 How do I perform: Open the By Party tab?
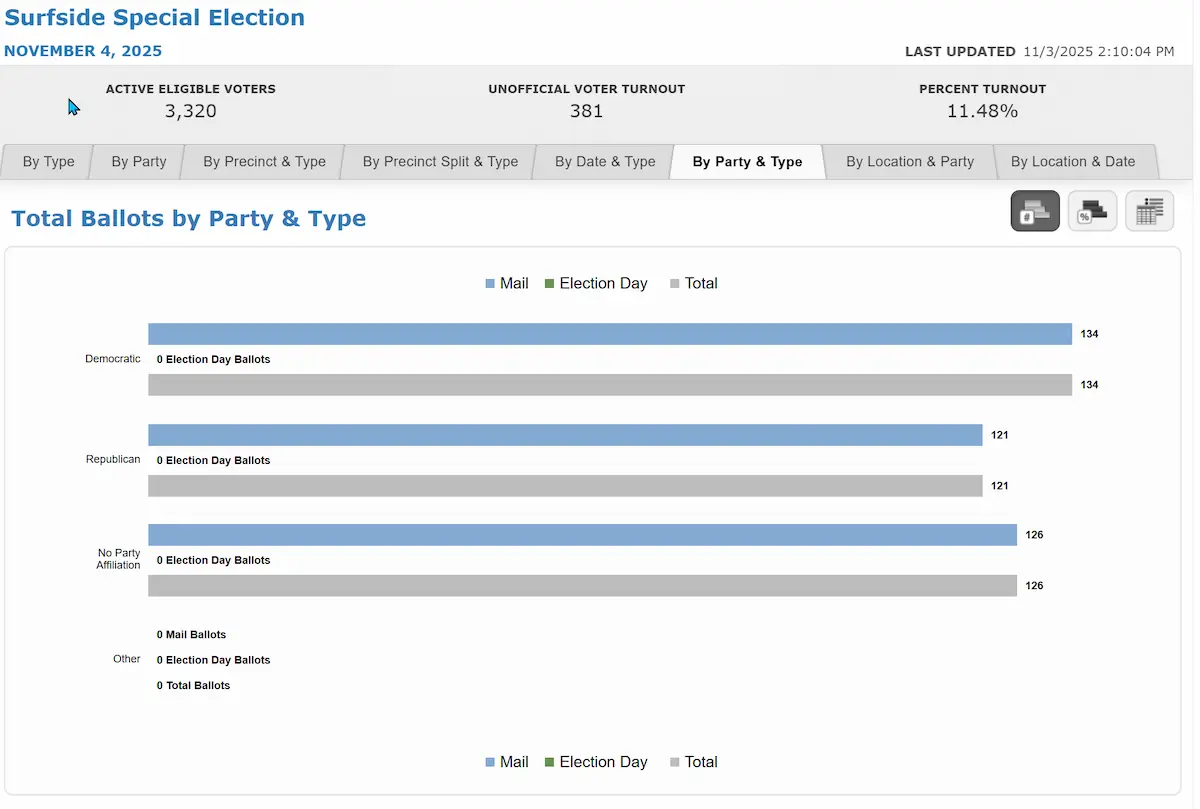pos(139,162)
